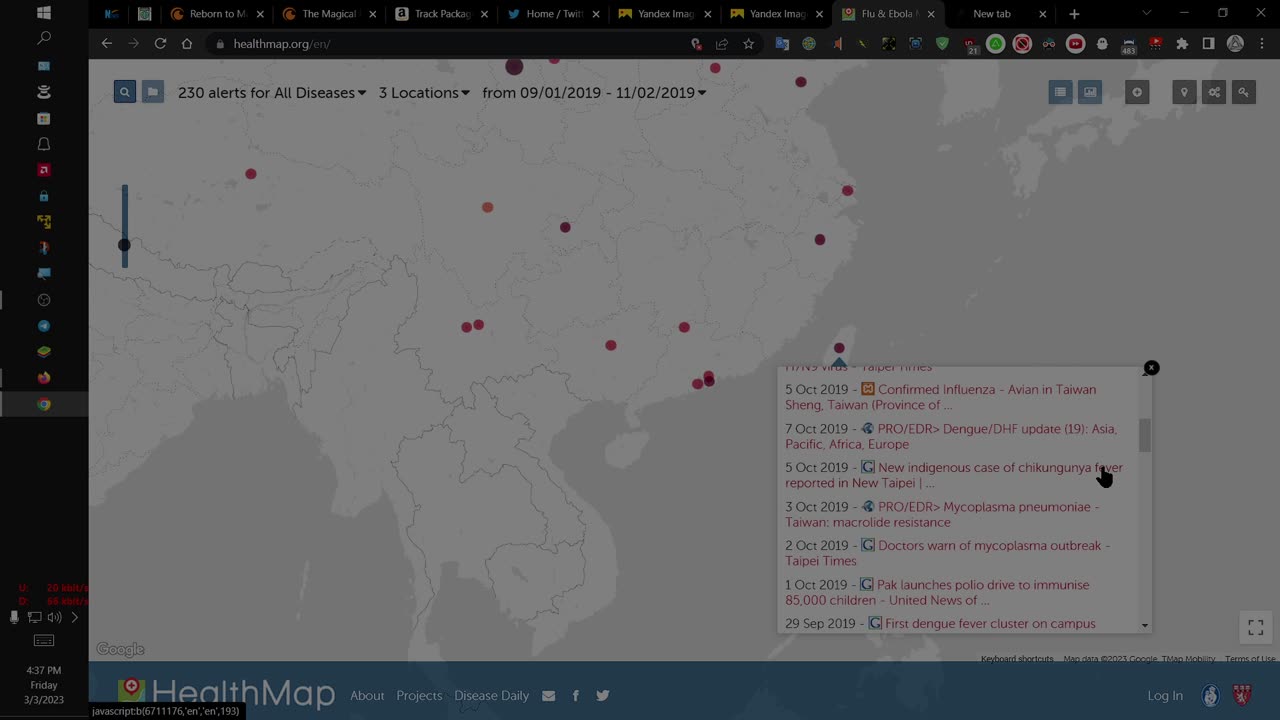Open Confirmed Influenza - Avian in Taiwan alert

[940, 397]
